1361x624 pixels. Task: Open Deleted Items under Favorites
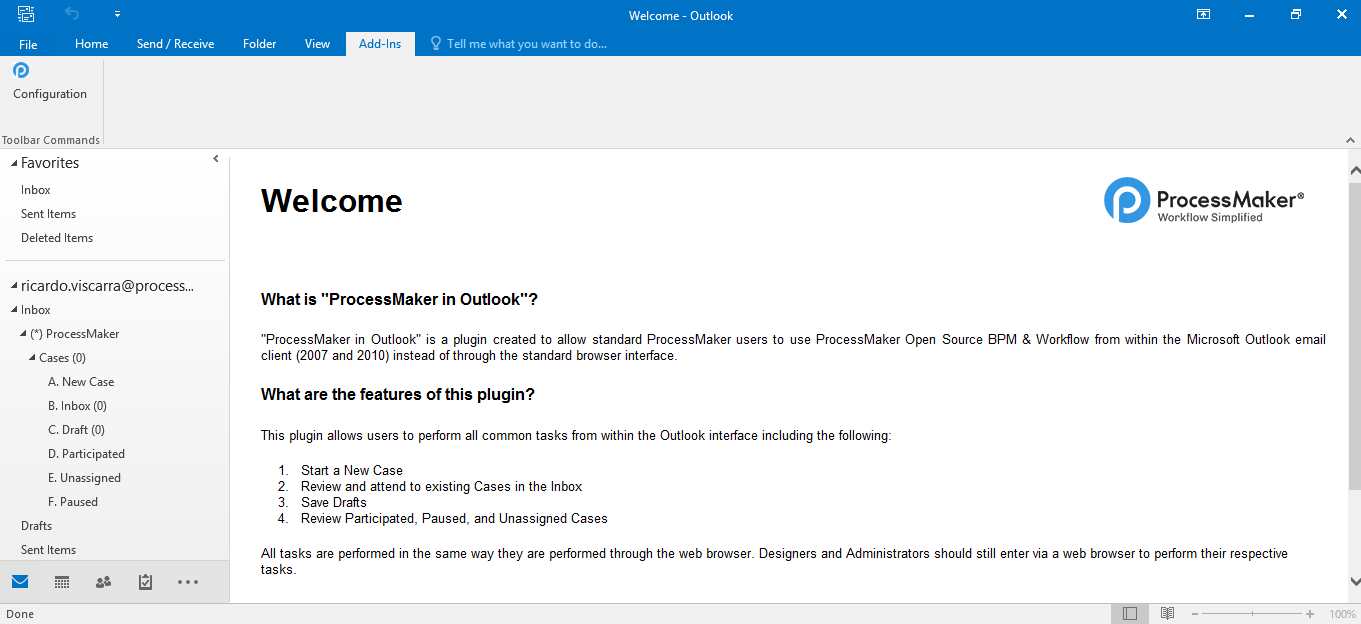[57, 238]
